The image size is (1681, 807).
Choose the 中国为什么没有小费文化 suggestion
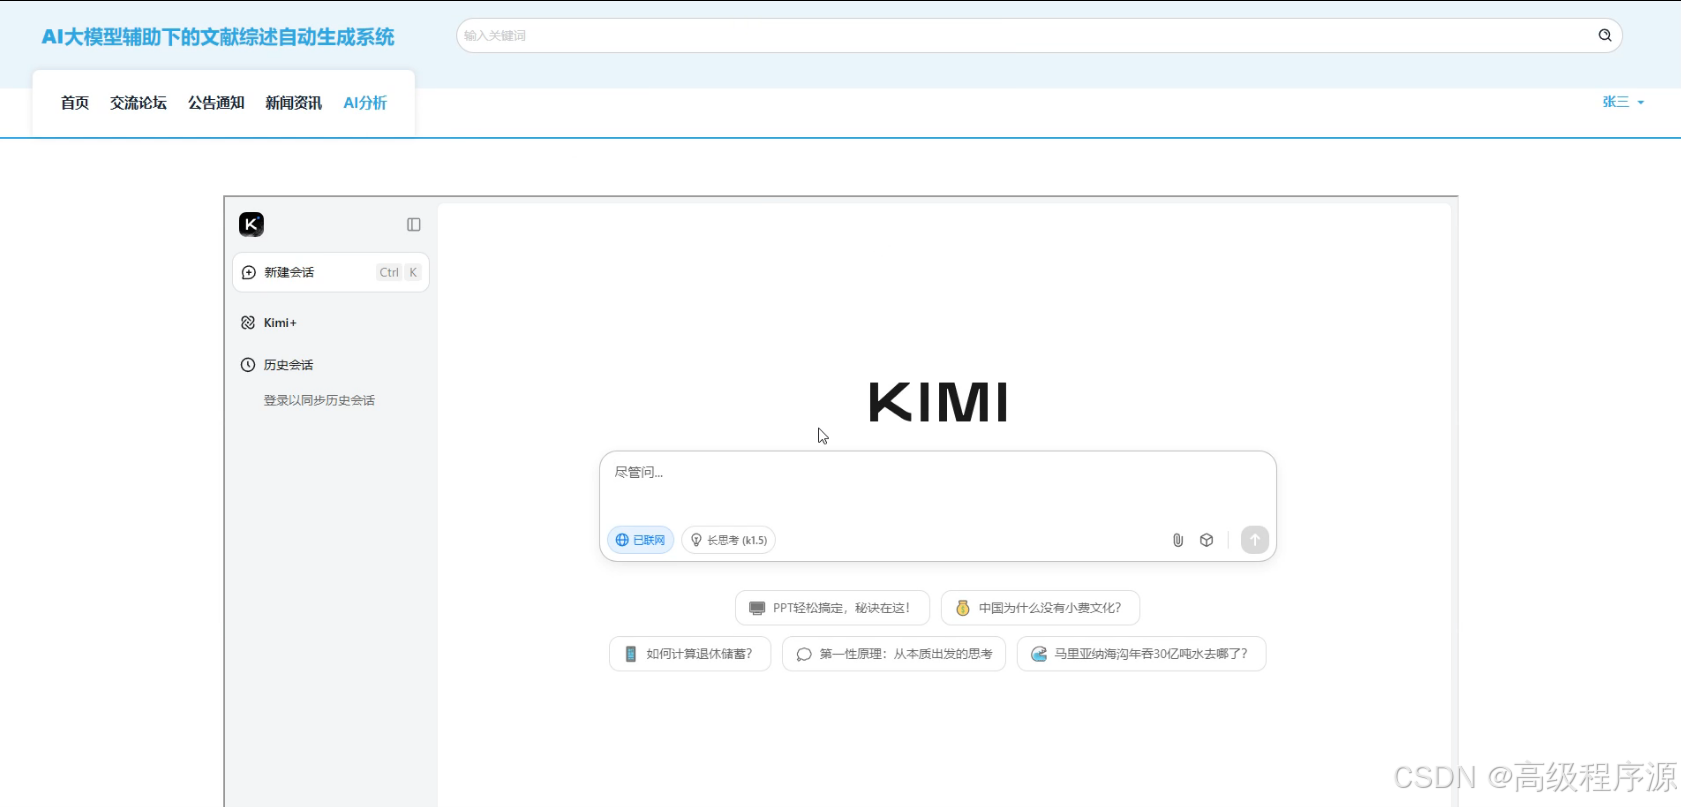[x=1040, y=608]
